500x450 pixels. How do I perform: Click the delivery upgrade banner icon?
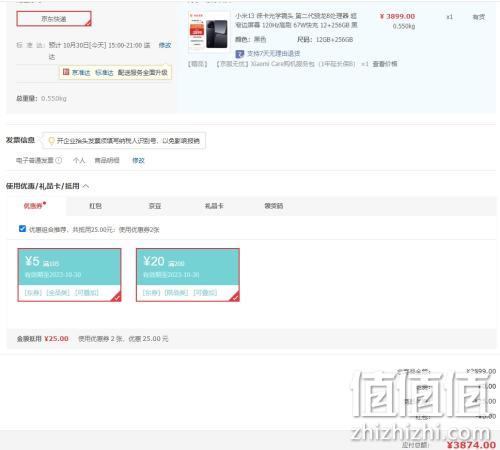click(66, 72)
